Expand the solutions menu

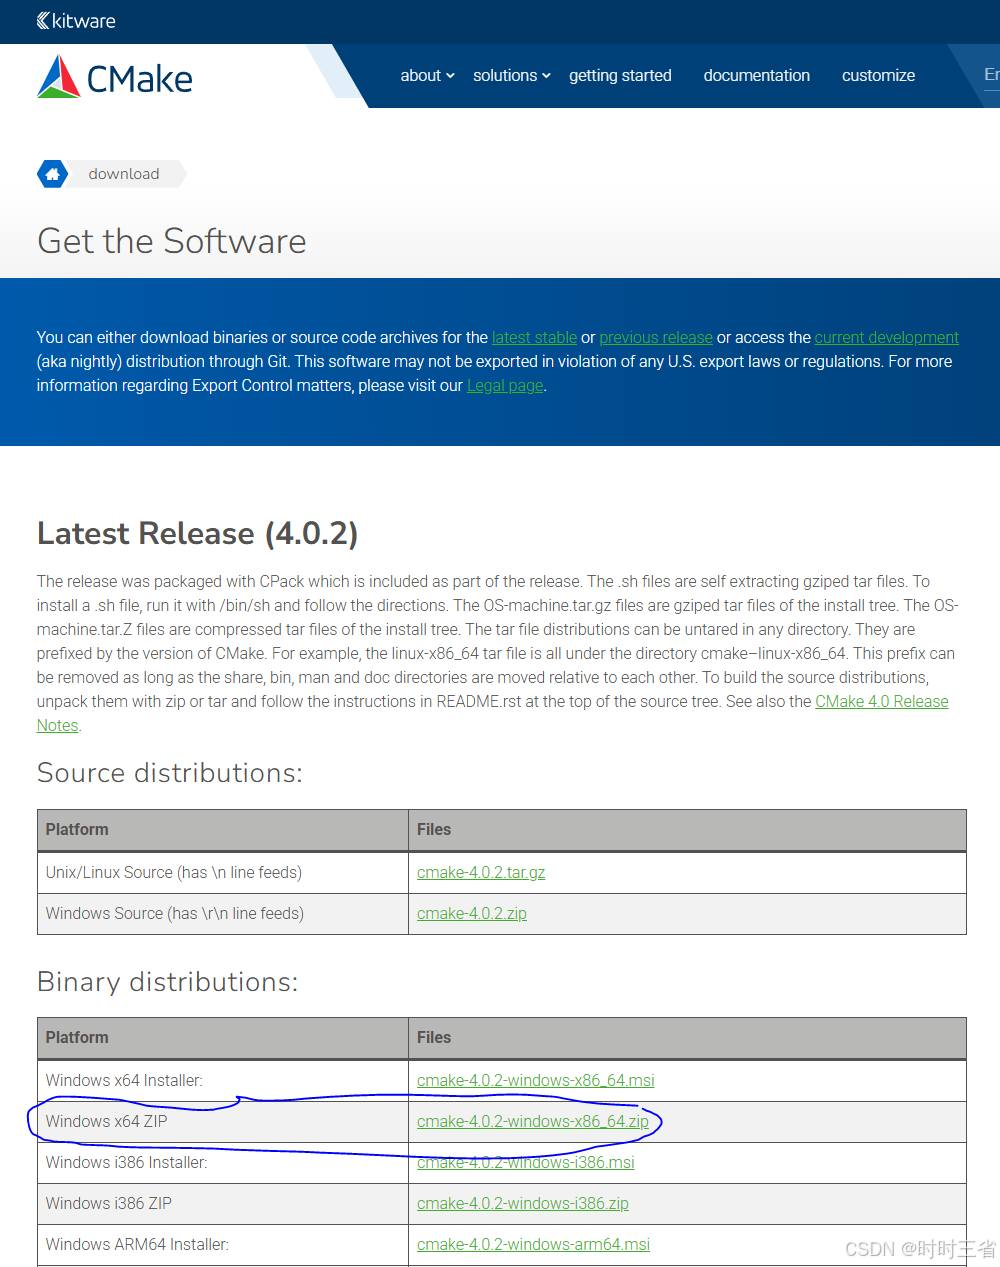coord(511,76)
